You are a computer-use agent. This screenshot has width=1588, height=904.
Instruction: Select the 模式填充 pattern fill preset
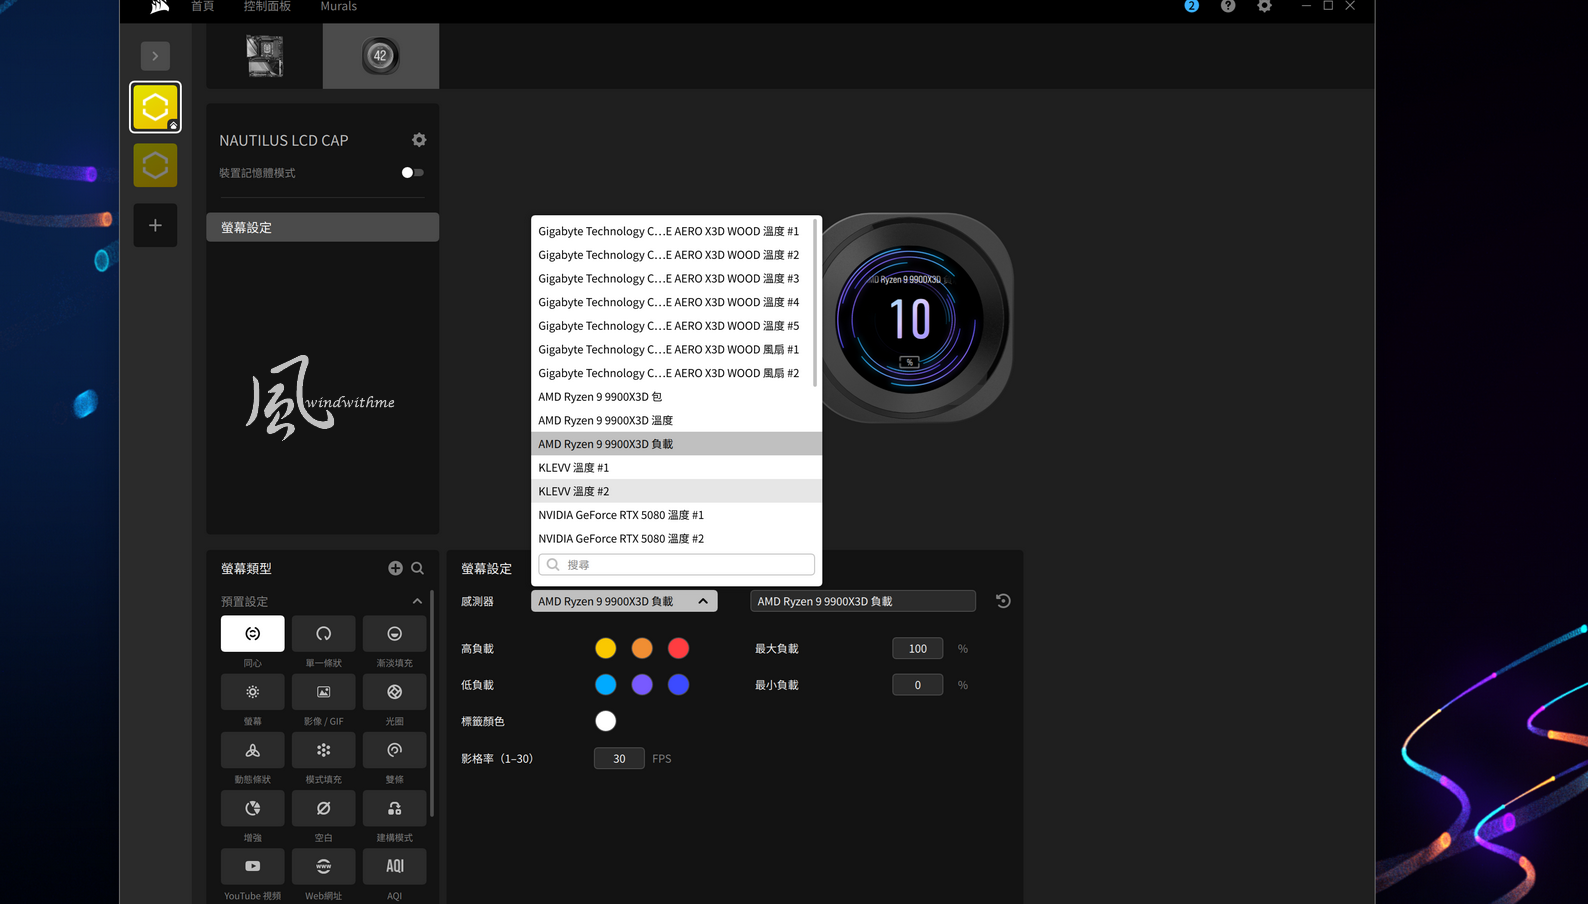(324, 750)
